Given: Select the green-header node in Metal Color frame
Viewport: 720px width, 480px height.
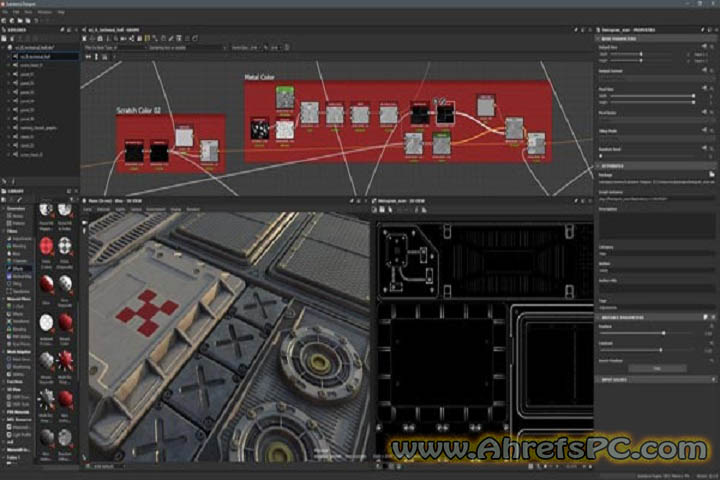Looking at the screenshot, I should [x=285, y=98].
